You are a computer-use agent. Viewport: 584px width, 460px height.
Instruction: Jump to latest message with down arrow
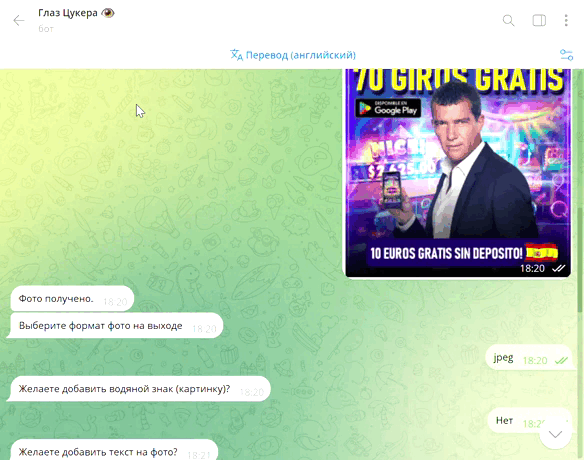pyautogui.click(x=555, y=434)
